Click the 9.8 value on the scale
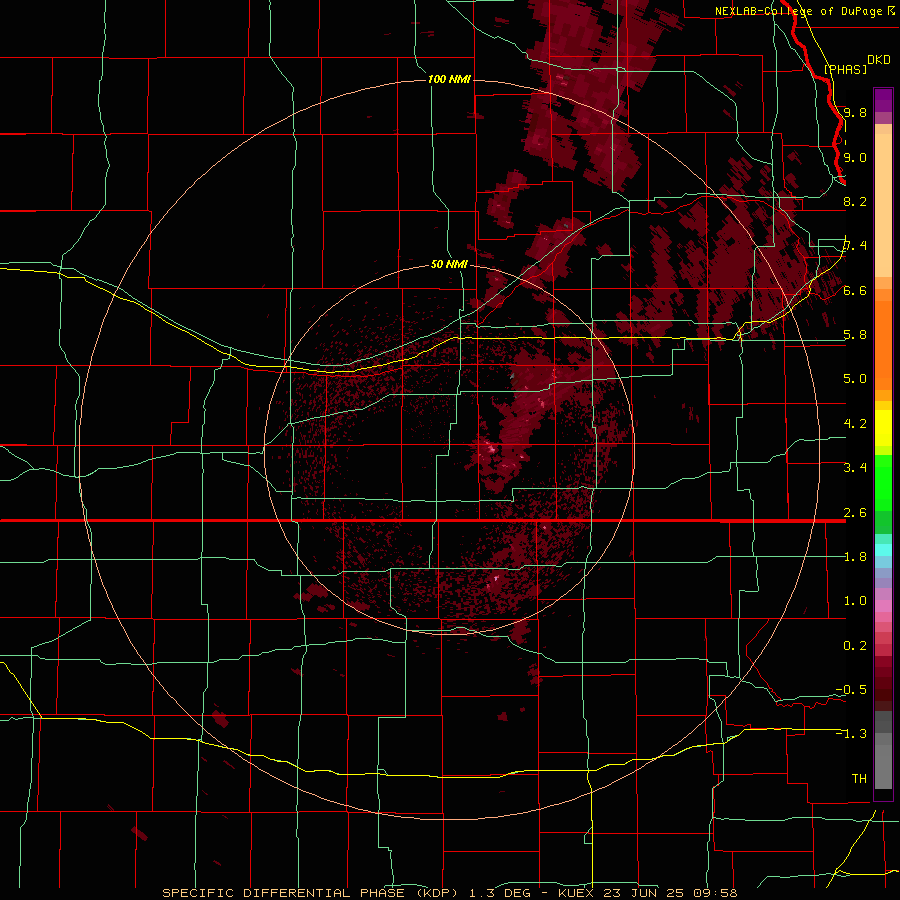The image size is (900, 900). click(x=855, y=112)
